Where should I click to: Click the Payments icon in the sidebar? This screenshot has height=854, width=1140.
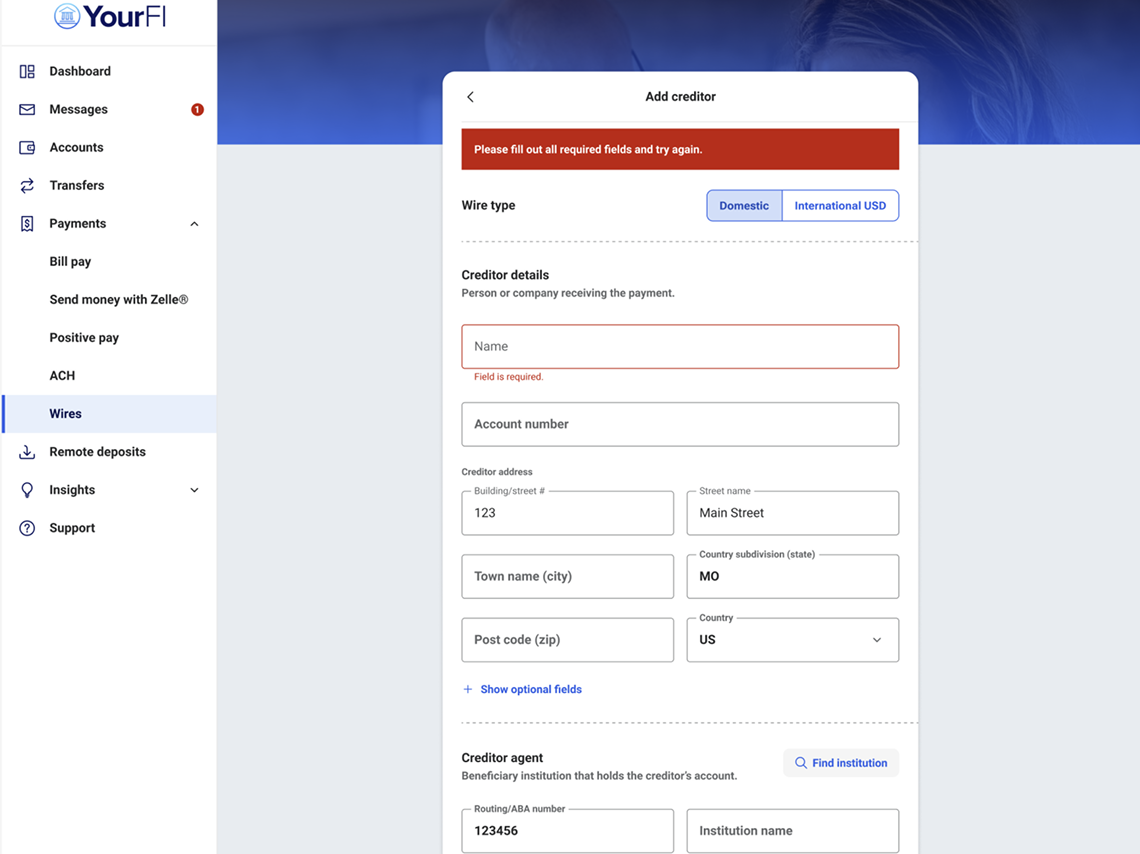[27, 223]
